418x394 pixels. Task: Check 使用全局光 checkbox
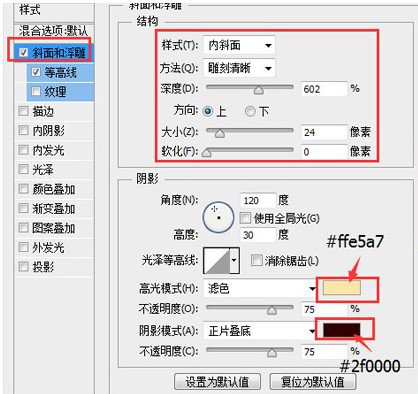tap(245, 218)
